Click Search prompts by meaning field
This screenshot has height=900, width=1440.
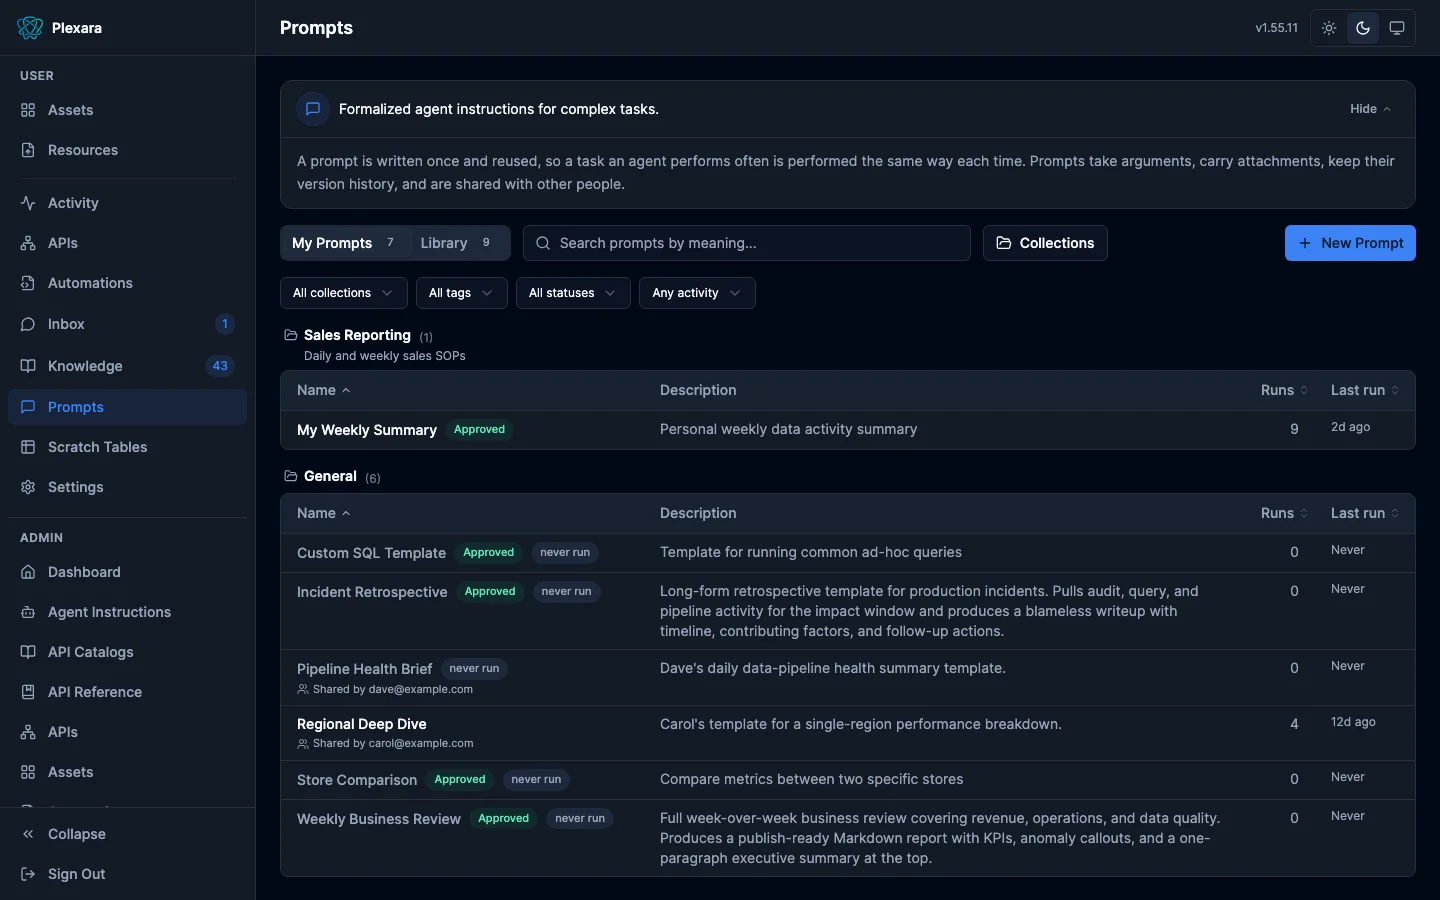point(747,243)
